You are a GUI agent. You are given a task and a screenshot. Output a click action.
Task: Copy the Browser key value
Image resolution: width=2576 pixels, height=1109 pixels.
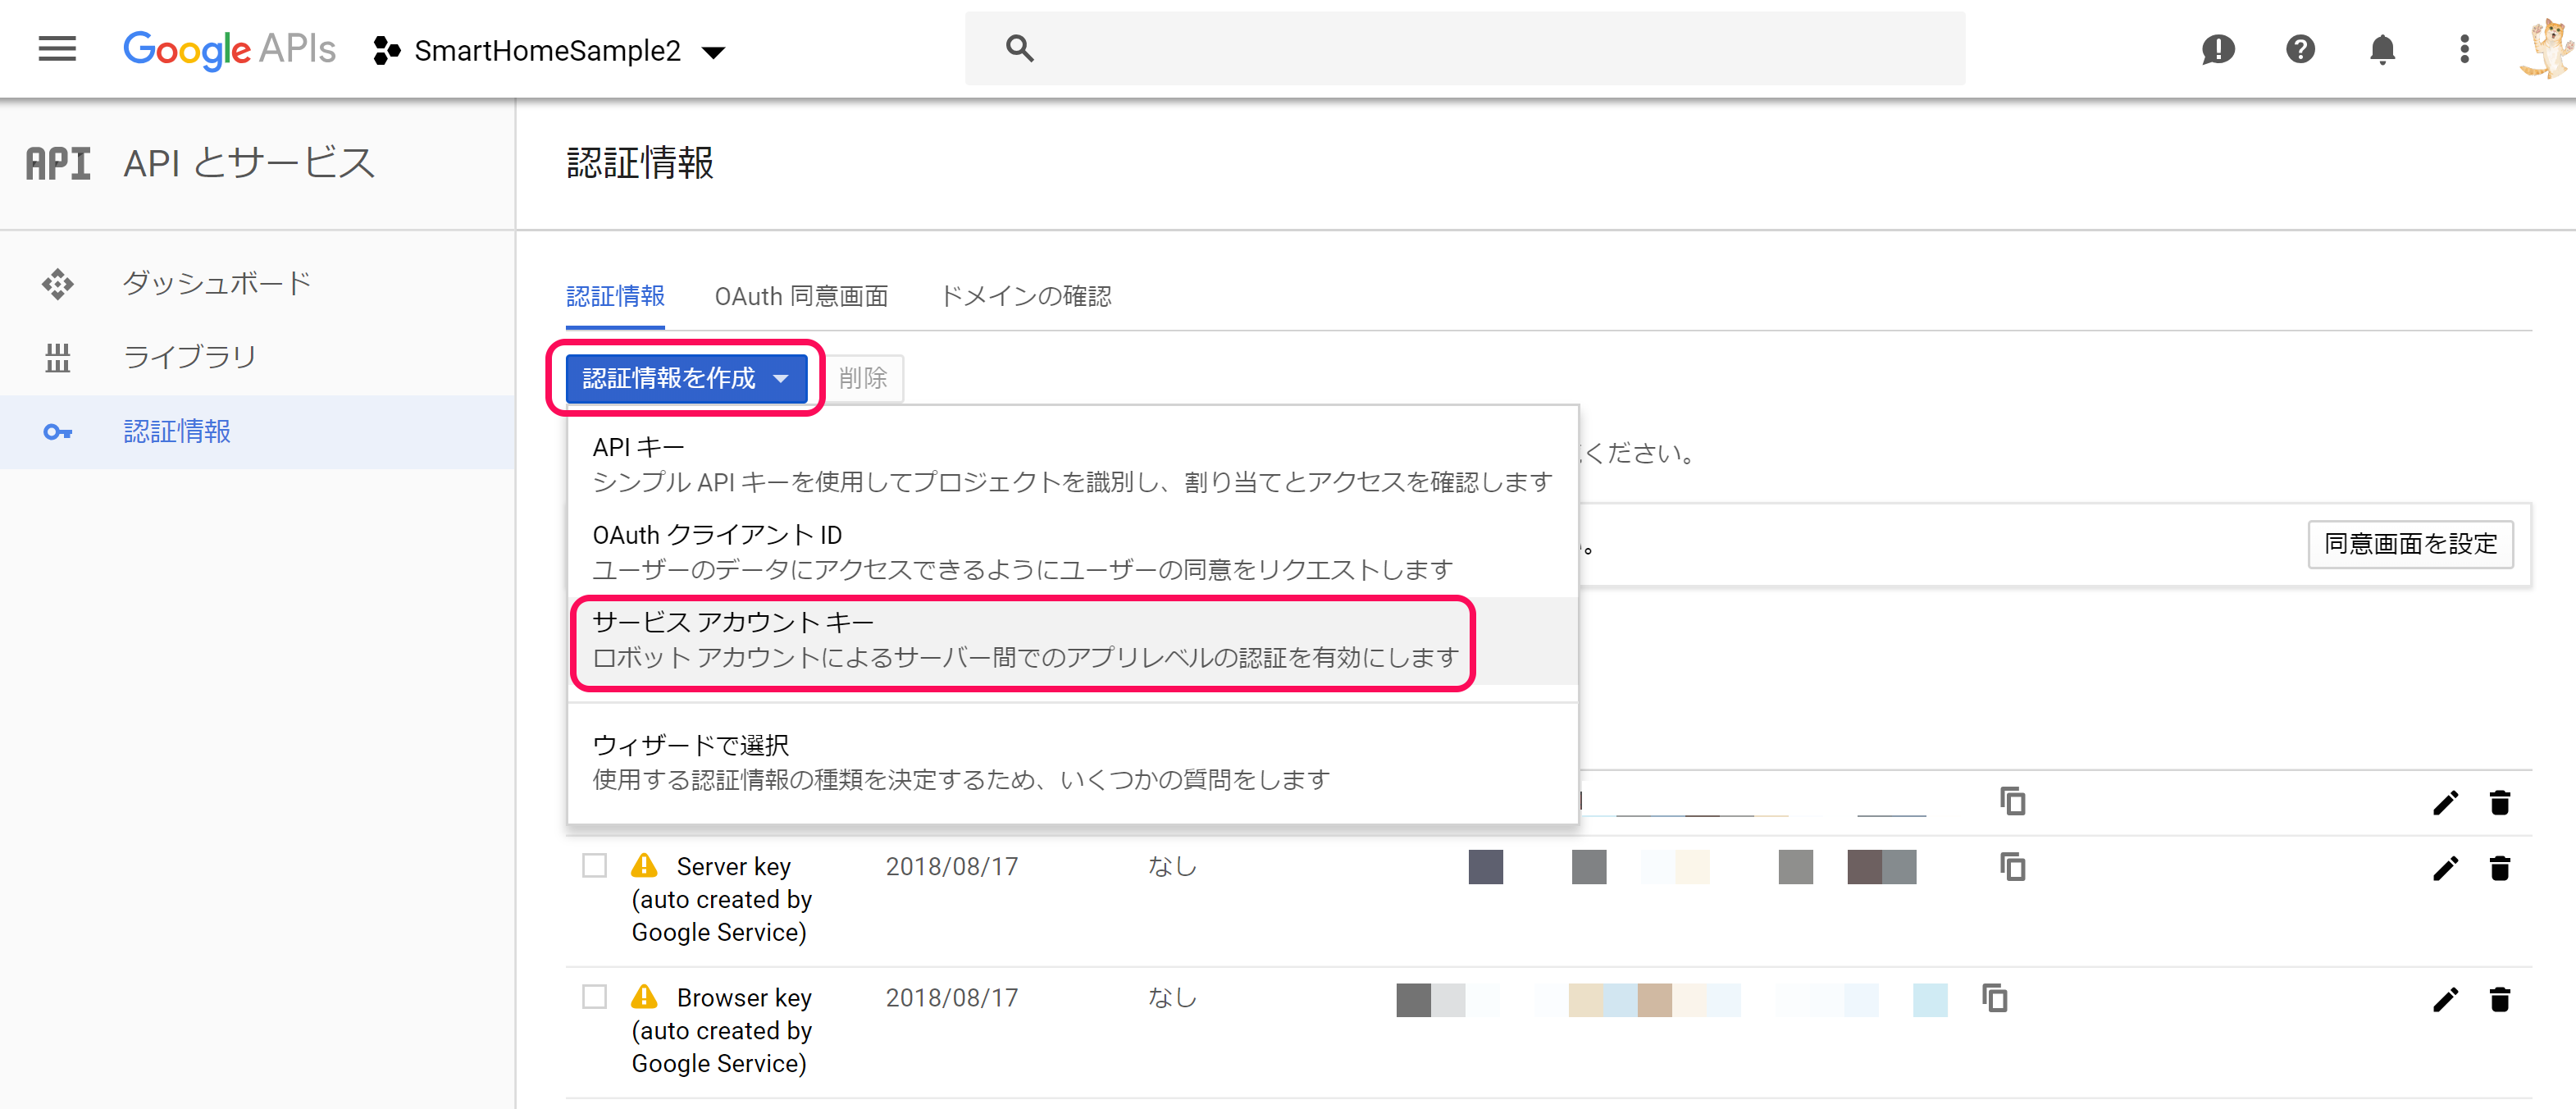tap(1995, 998)
